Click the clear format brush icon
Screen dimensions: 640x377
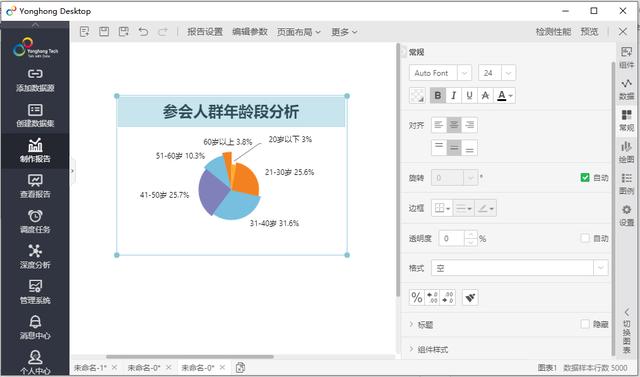470,297
